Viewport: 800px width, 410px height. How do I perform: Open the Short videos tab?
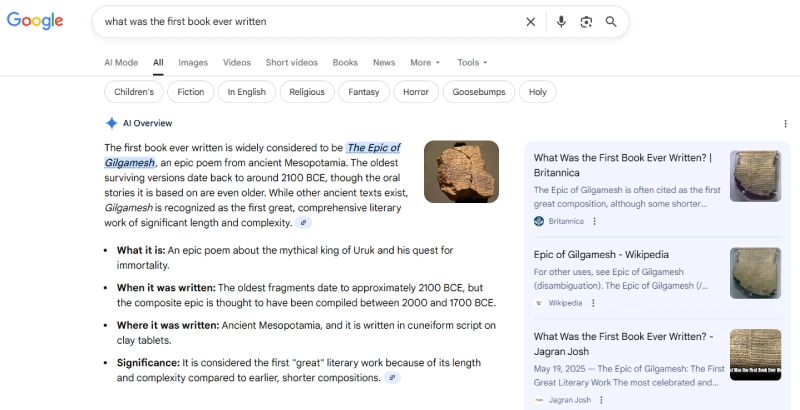coord(291,62)
